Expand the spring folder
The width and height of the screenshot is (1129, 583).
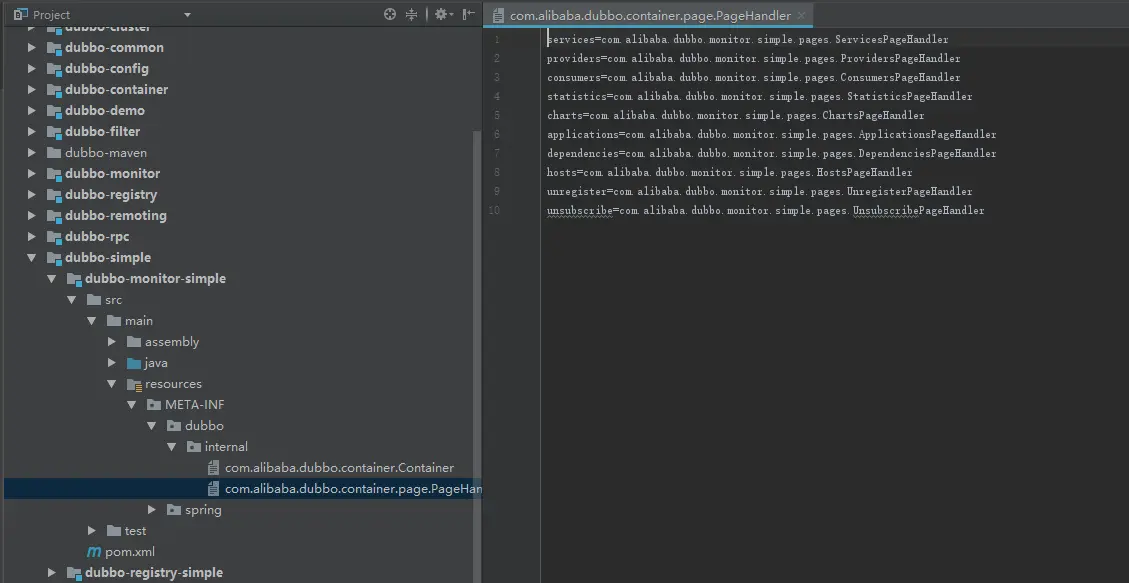pyautogui.click(x=152, y=510)
